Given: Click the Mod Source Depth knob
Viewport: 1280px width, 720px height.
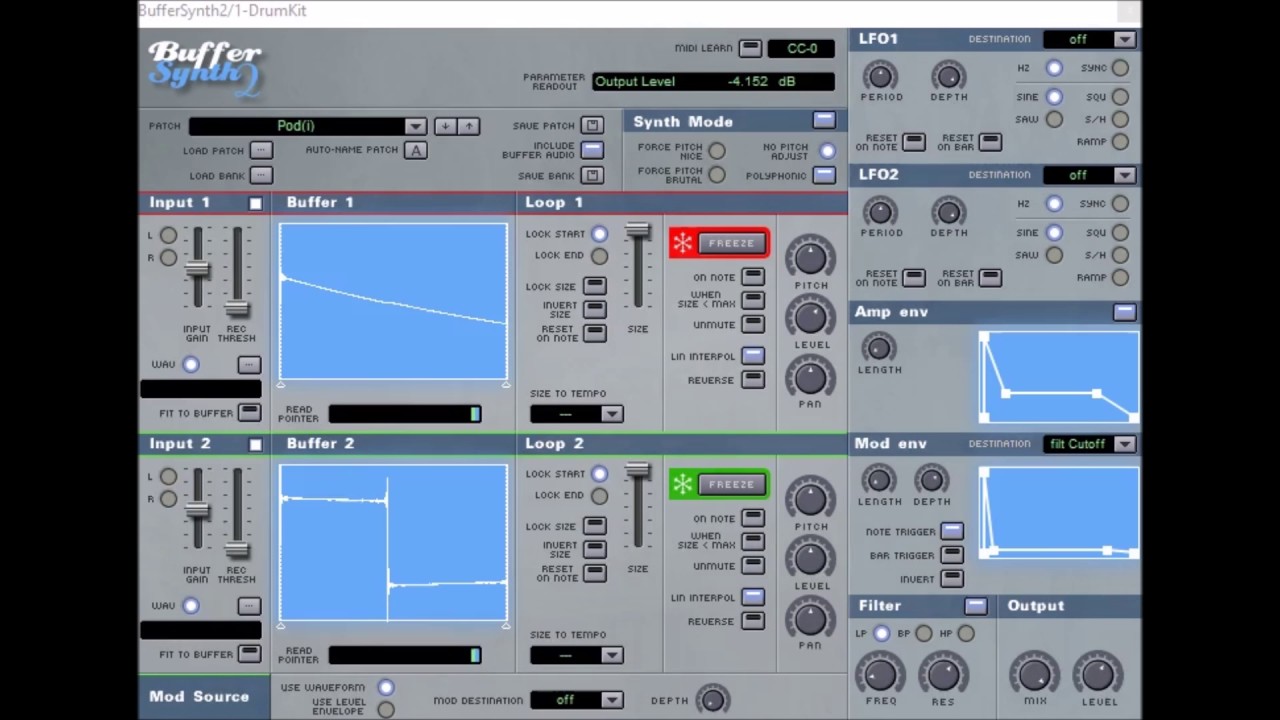Looking at the screenshot, I should click(712, 699).
